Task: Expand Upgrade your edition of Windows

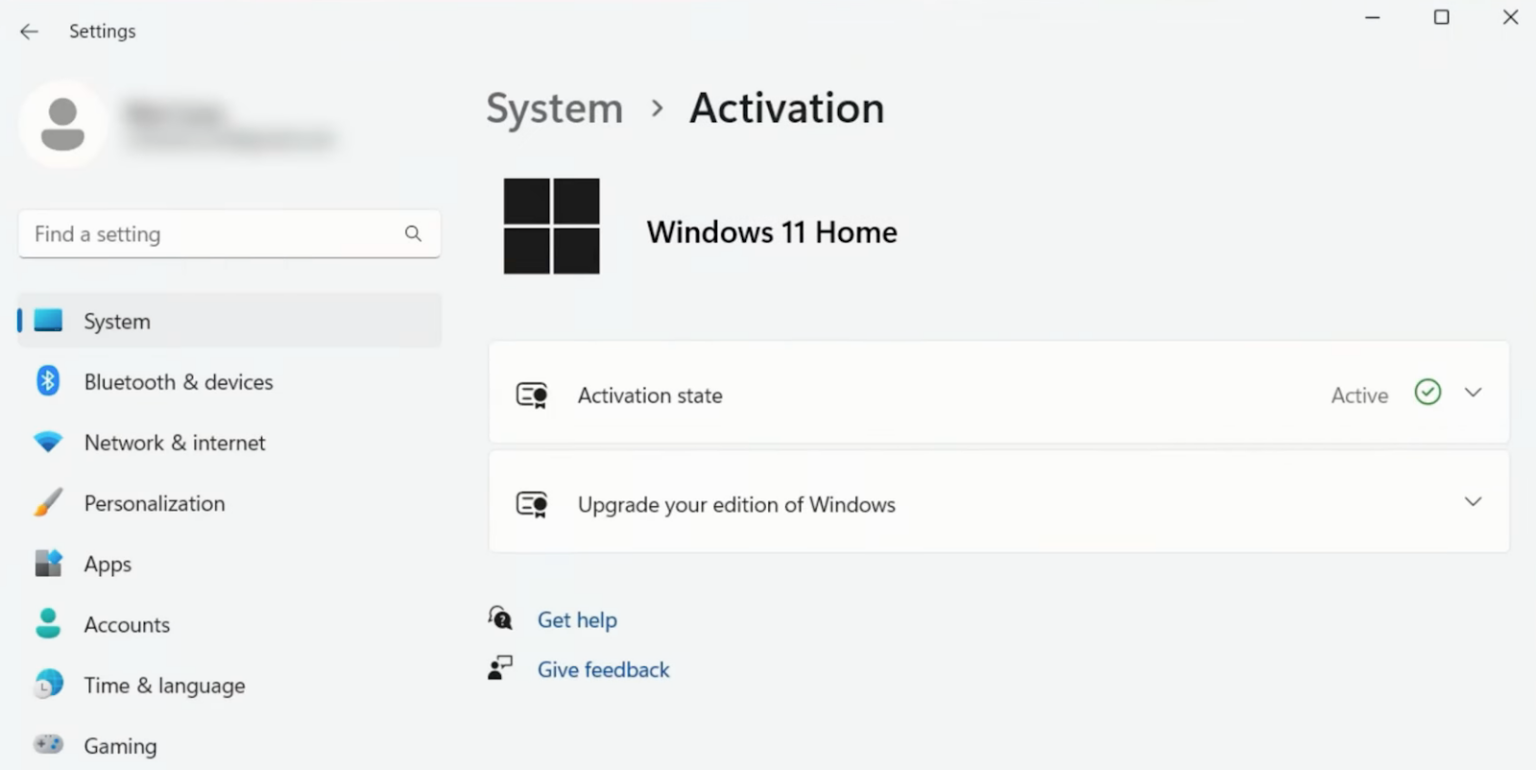Action: pos(1473,501)
